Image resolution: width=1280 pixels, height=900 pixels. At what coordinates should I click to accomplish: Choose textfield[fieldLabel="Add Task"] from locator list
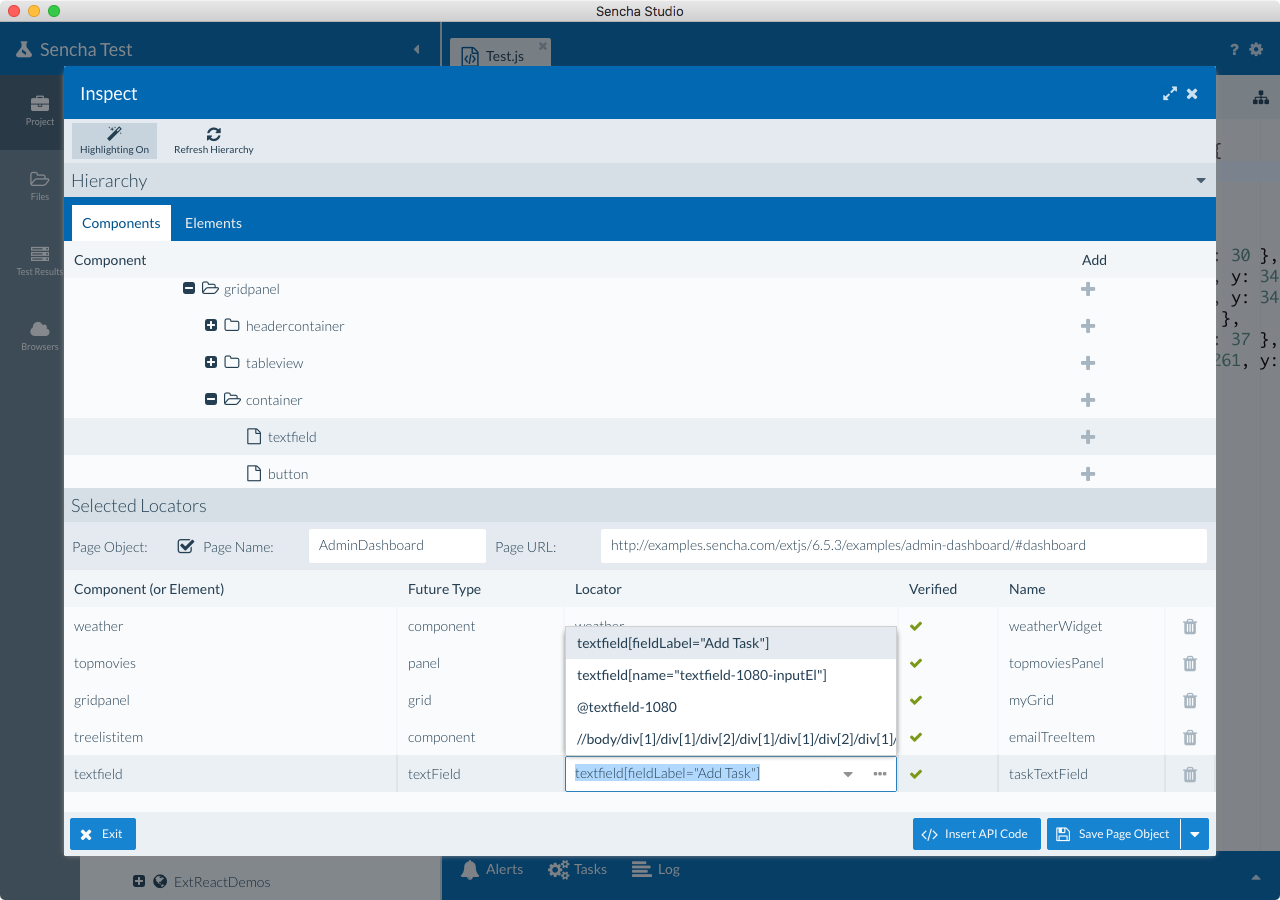pyautogui.click(x=731, y=643)
